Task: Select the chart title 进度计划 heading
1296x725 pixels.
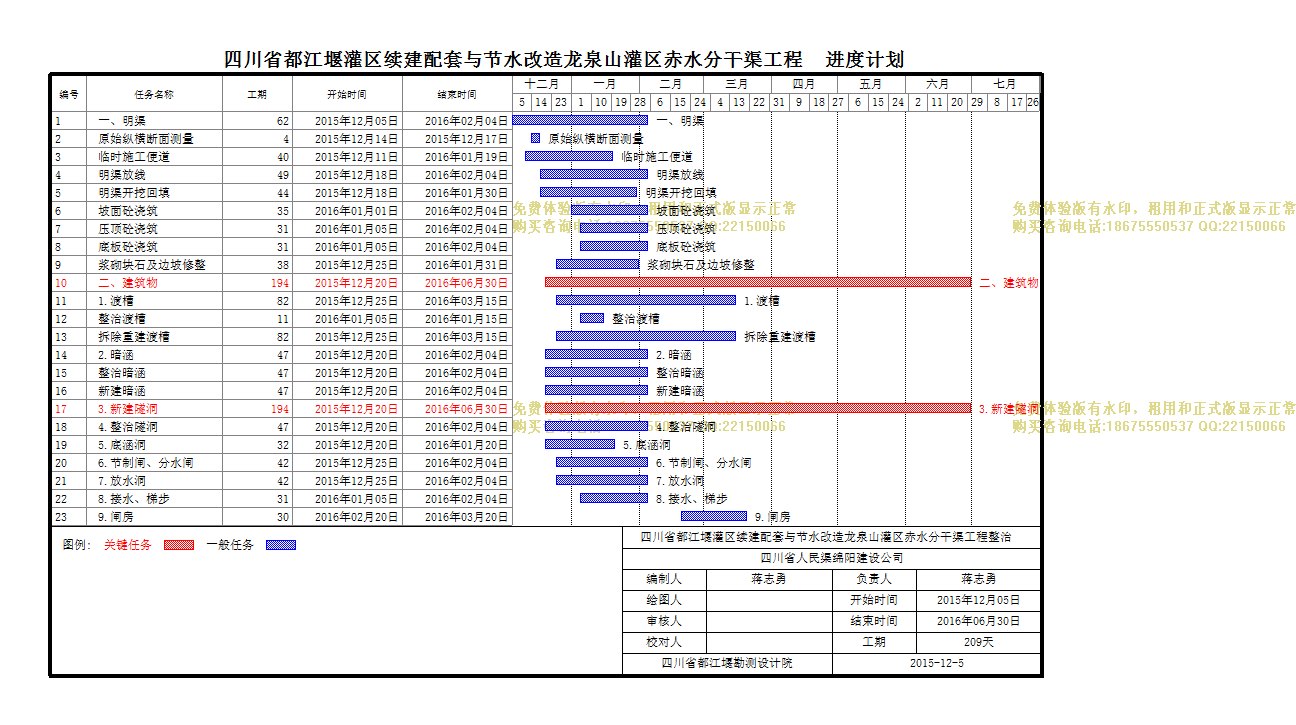Action: coord(865,59)
